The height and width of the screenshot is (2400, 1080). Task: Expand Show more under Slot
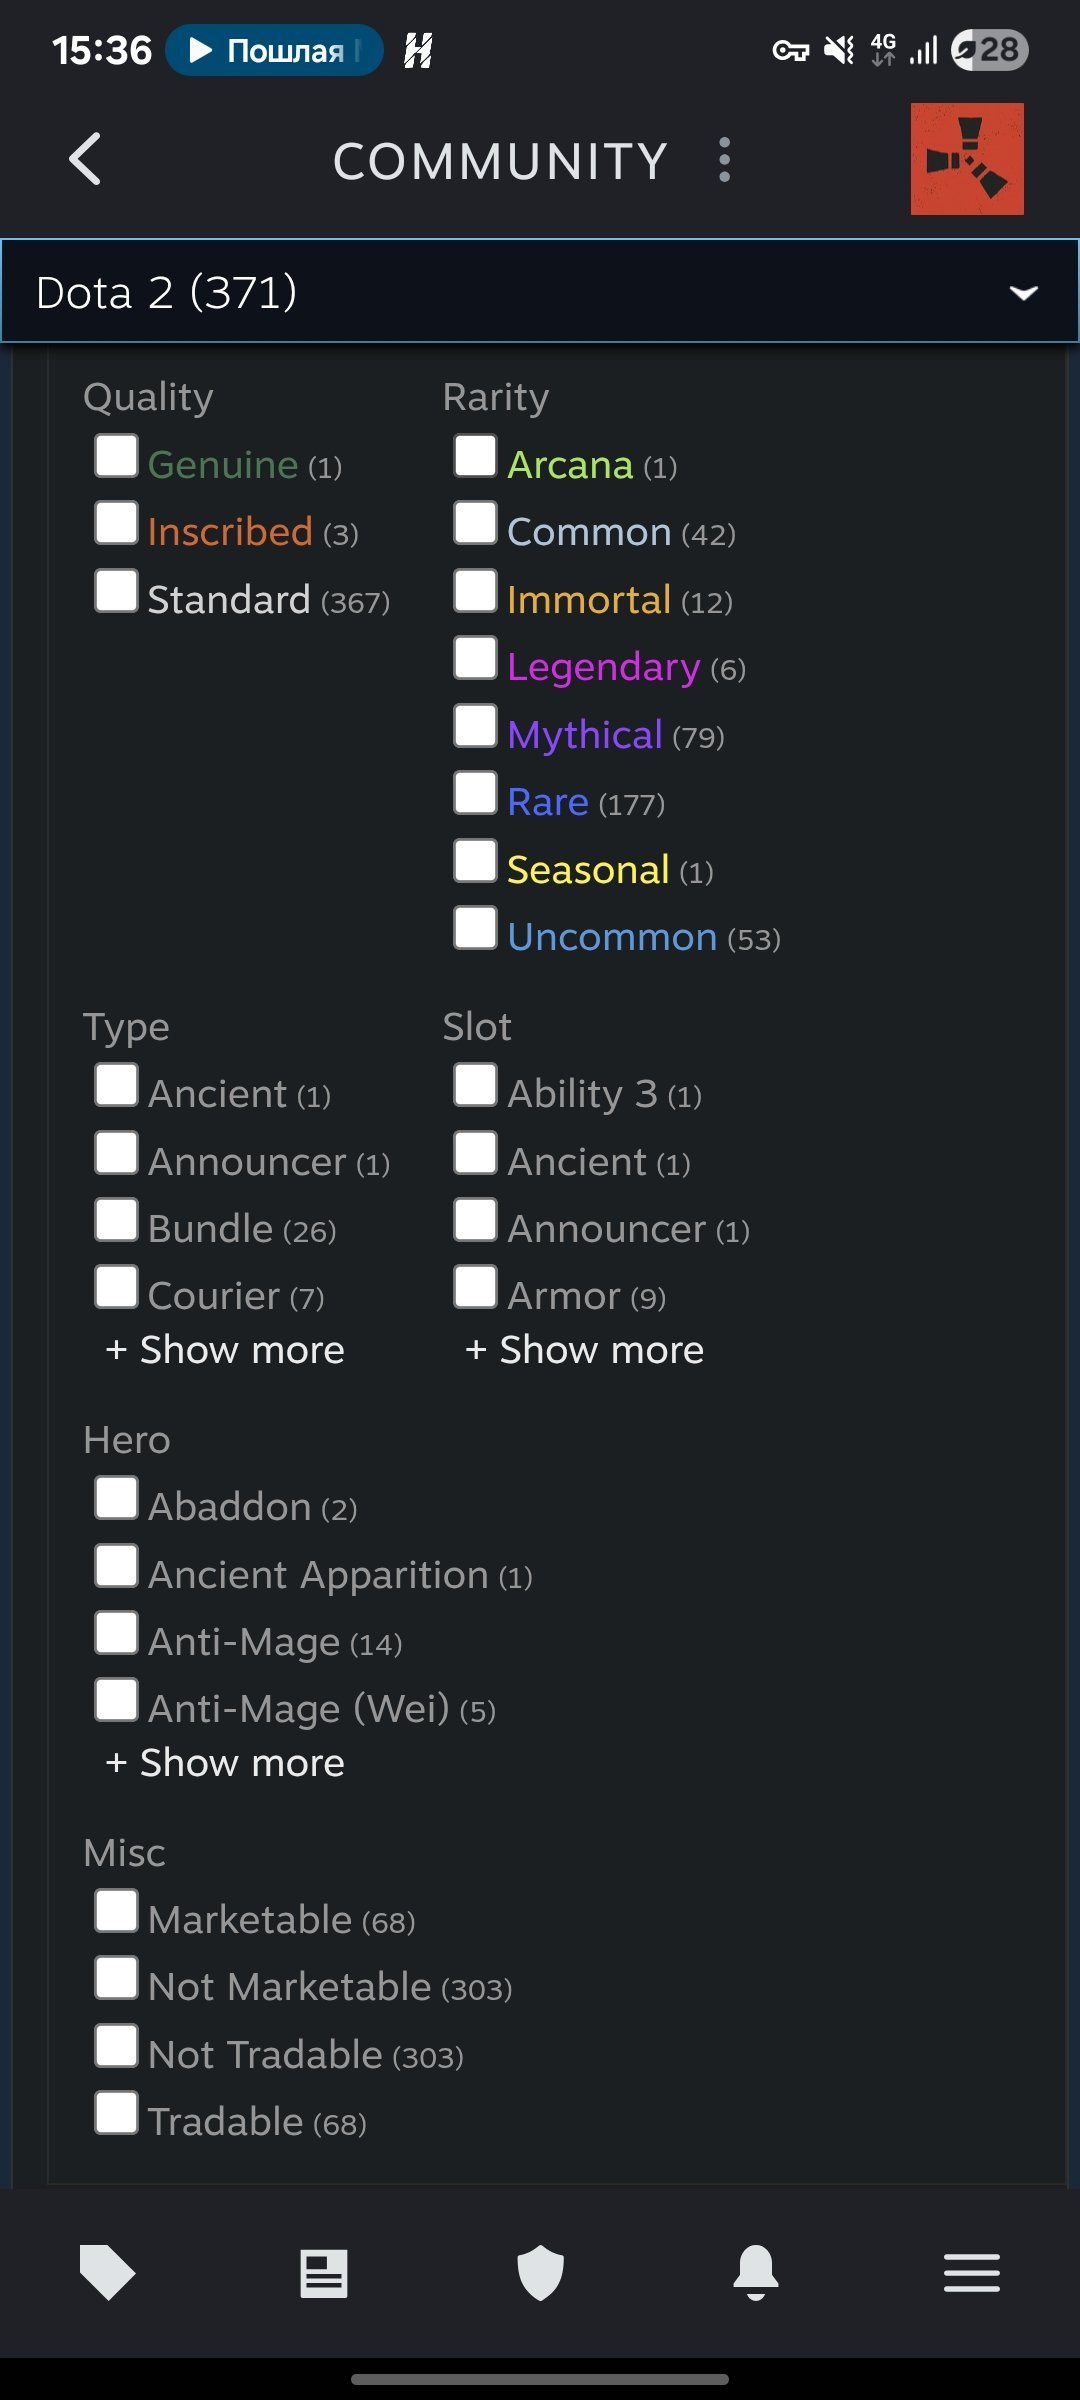(585, 1350)
